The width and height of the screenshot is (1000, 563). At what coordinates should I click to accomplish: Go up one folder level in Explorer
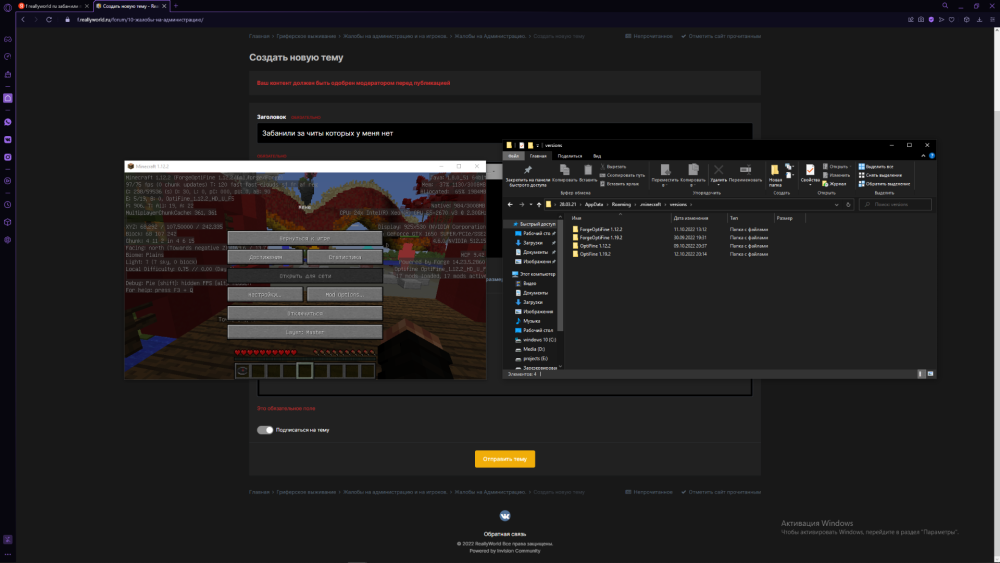pyautogui.click(x=539, y=205)
